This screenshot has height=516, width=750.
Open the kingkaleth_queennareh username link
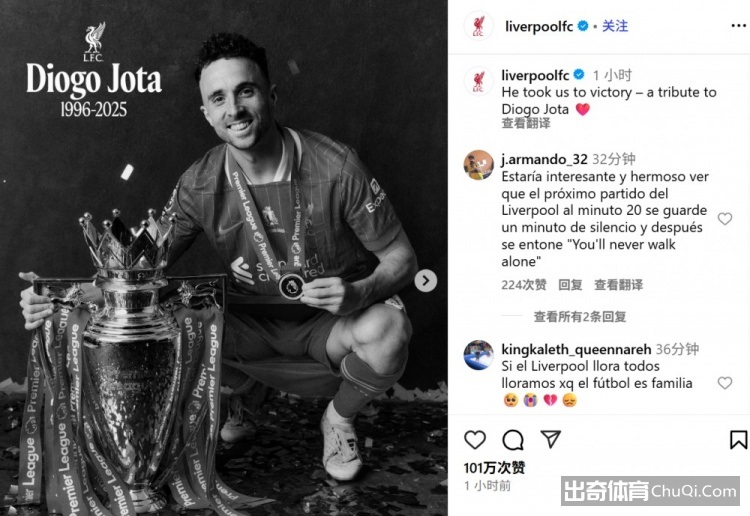(x=576, y=350)
